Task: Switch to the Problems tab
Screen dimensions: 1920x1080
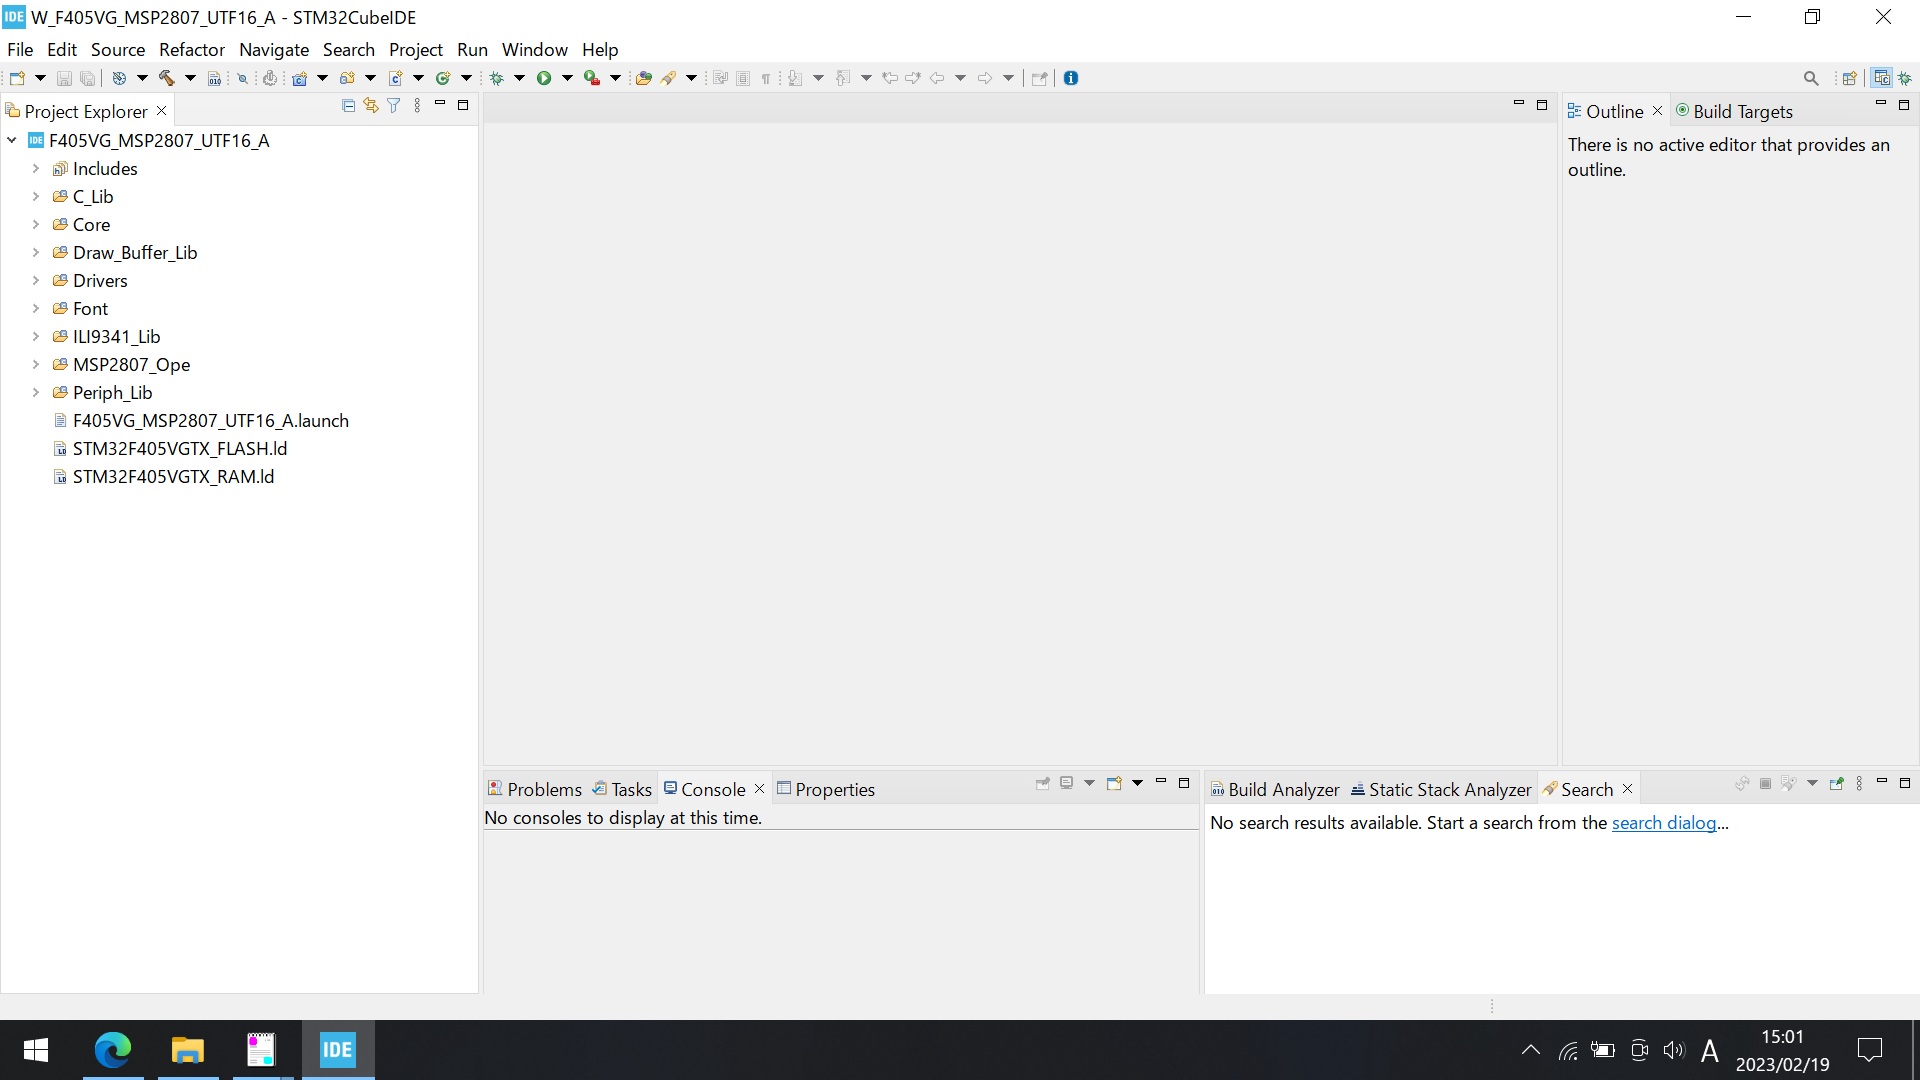Action: coord(534,789)
